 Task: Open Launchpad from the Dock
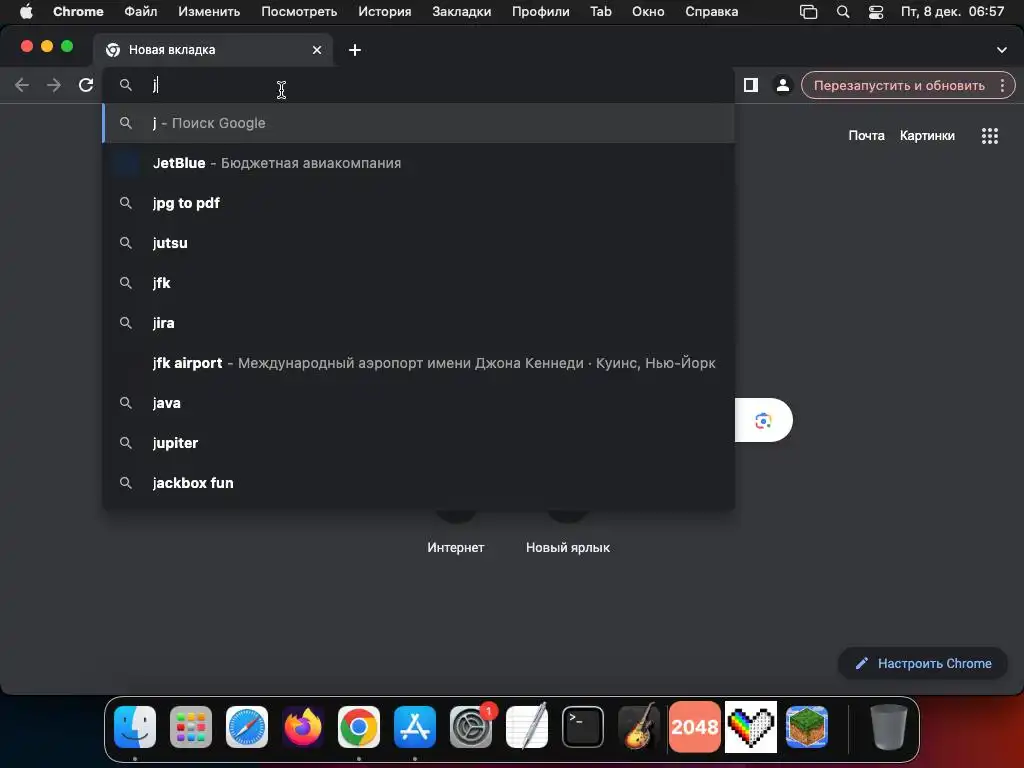pyautogui.click(x=191, y=726)
